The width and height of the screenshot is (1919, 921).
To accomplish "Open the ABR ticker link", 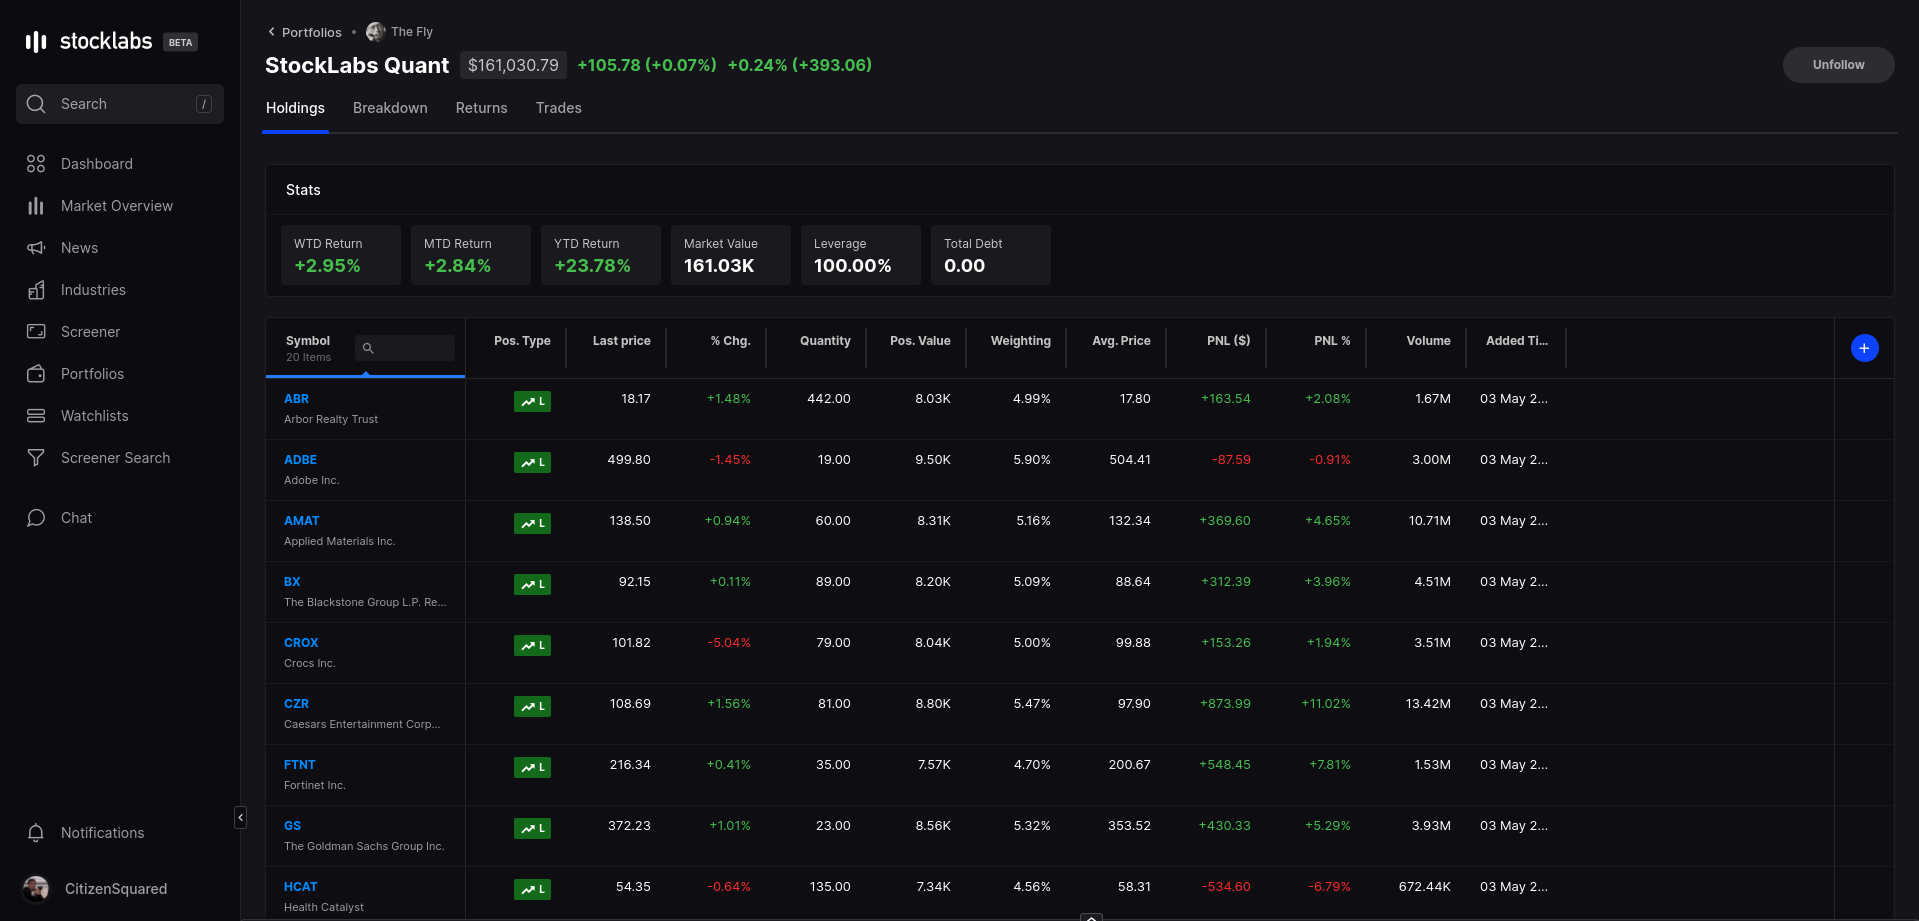I will pyautogui.click(x=296, y=399).
